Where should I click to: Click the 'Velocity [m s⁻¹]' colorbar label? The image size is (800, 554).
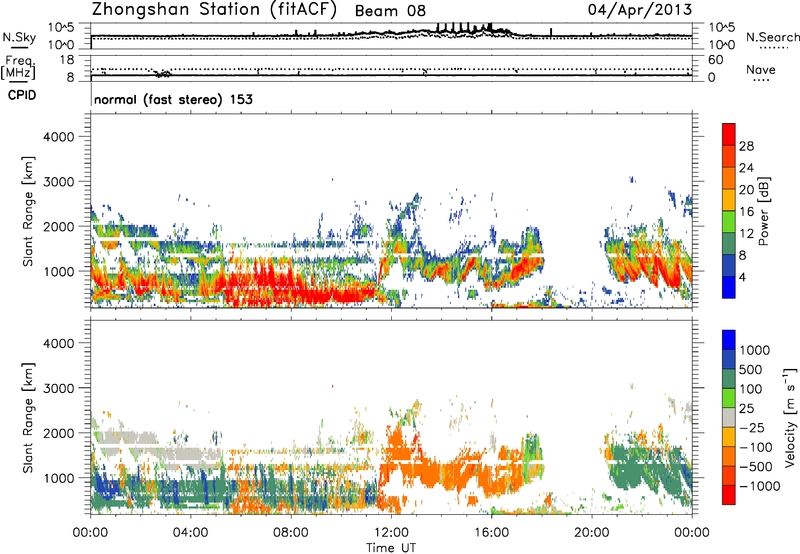(790, 417)
